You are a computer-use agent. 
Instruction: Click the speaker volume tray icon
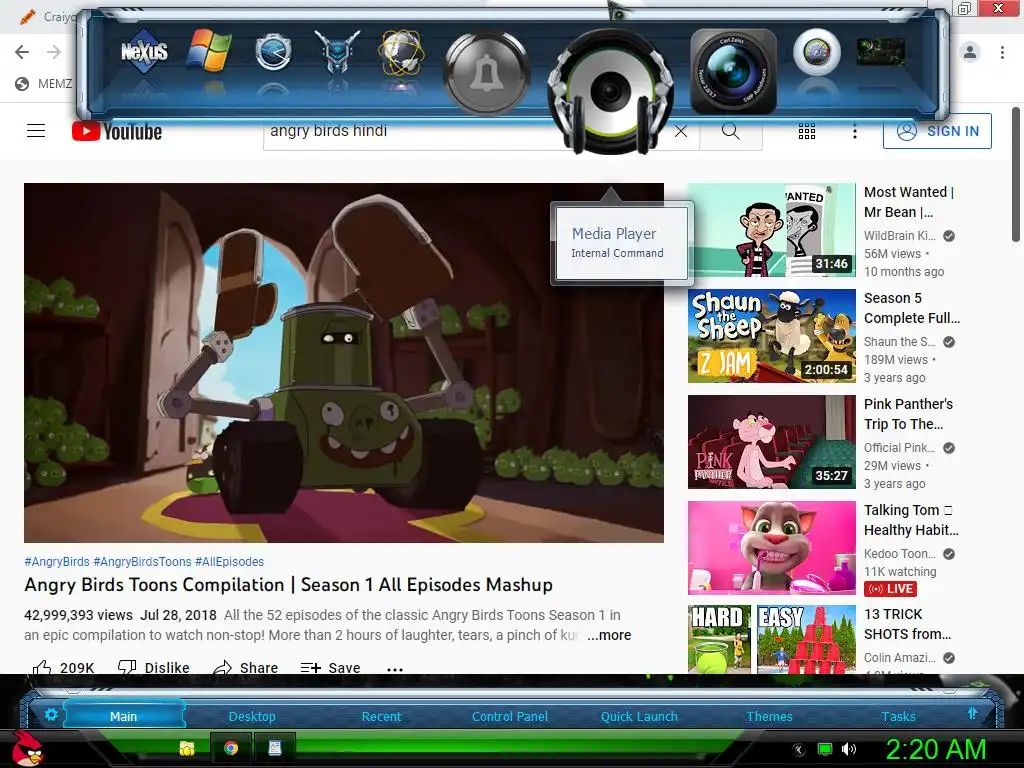(849, 749)
